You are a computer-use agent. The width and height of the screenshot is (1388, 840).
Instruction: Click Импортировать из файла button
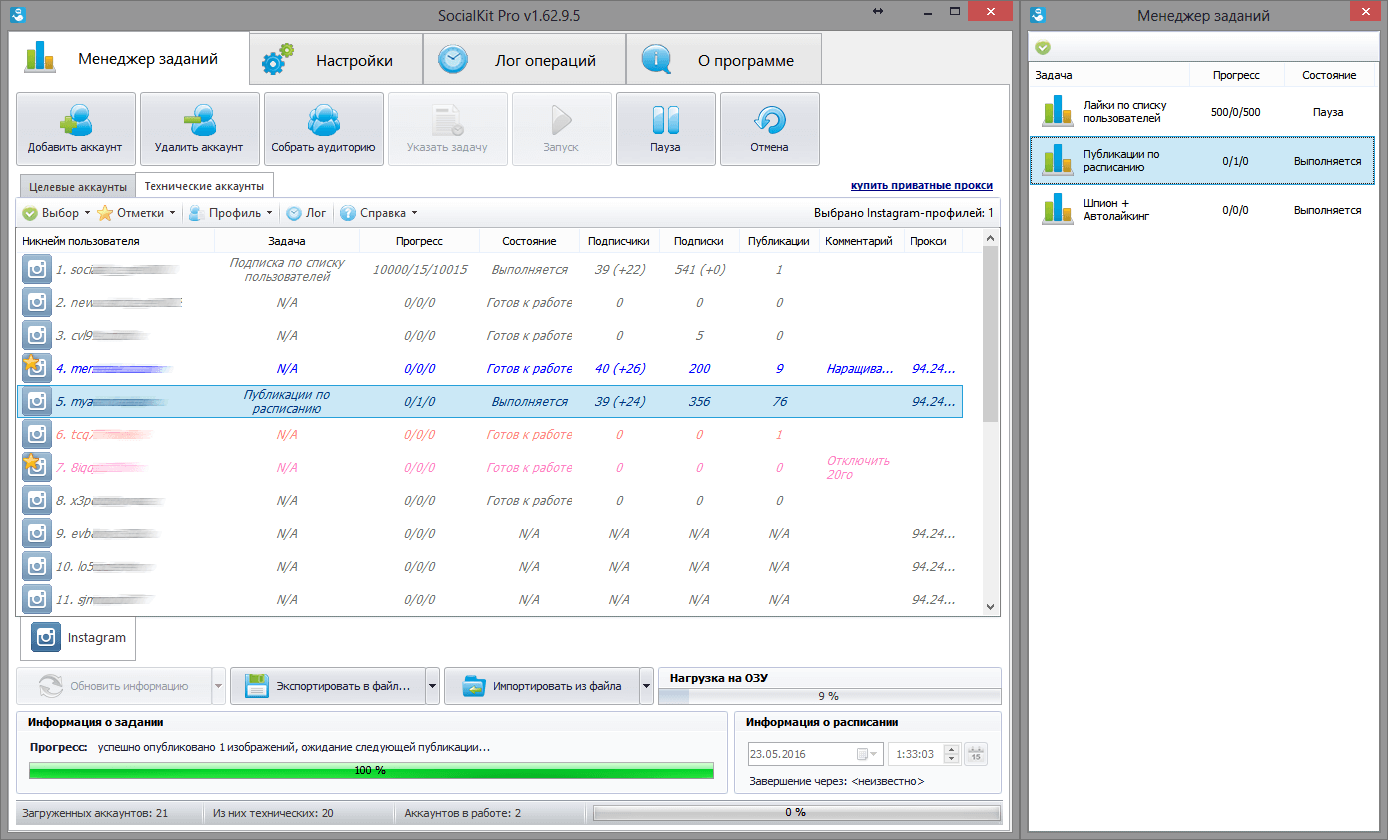point(541,686)
